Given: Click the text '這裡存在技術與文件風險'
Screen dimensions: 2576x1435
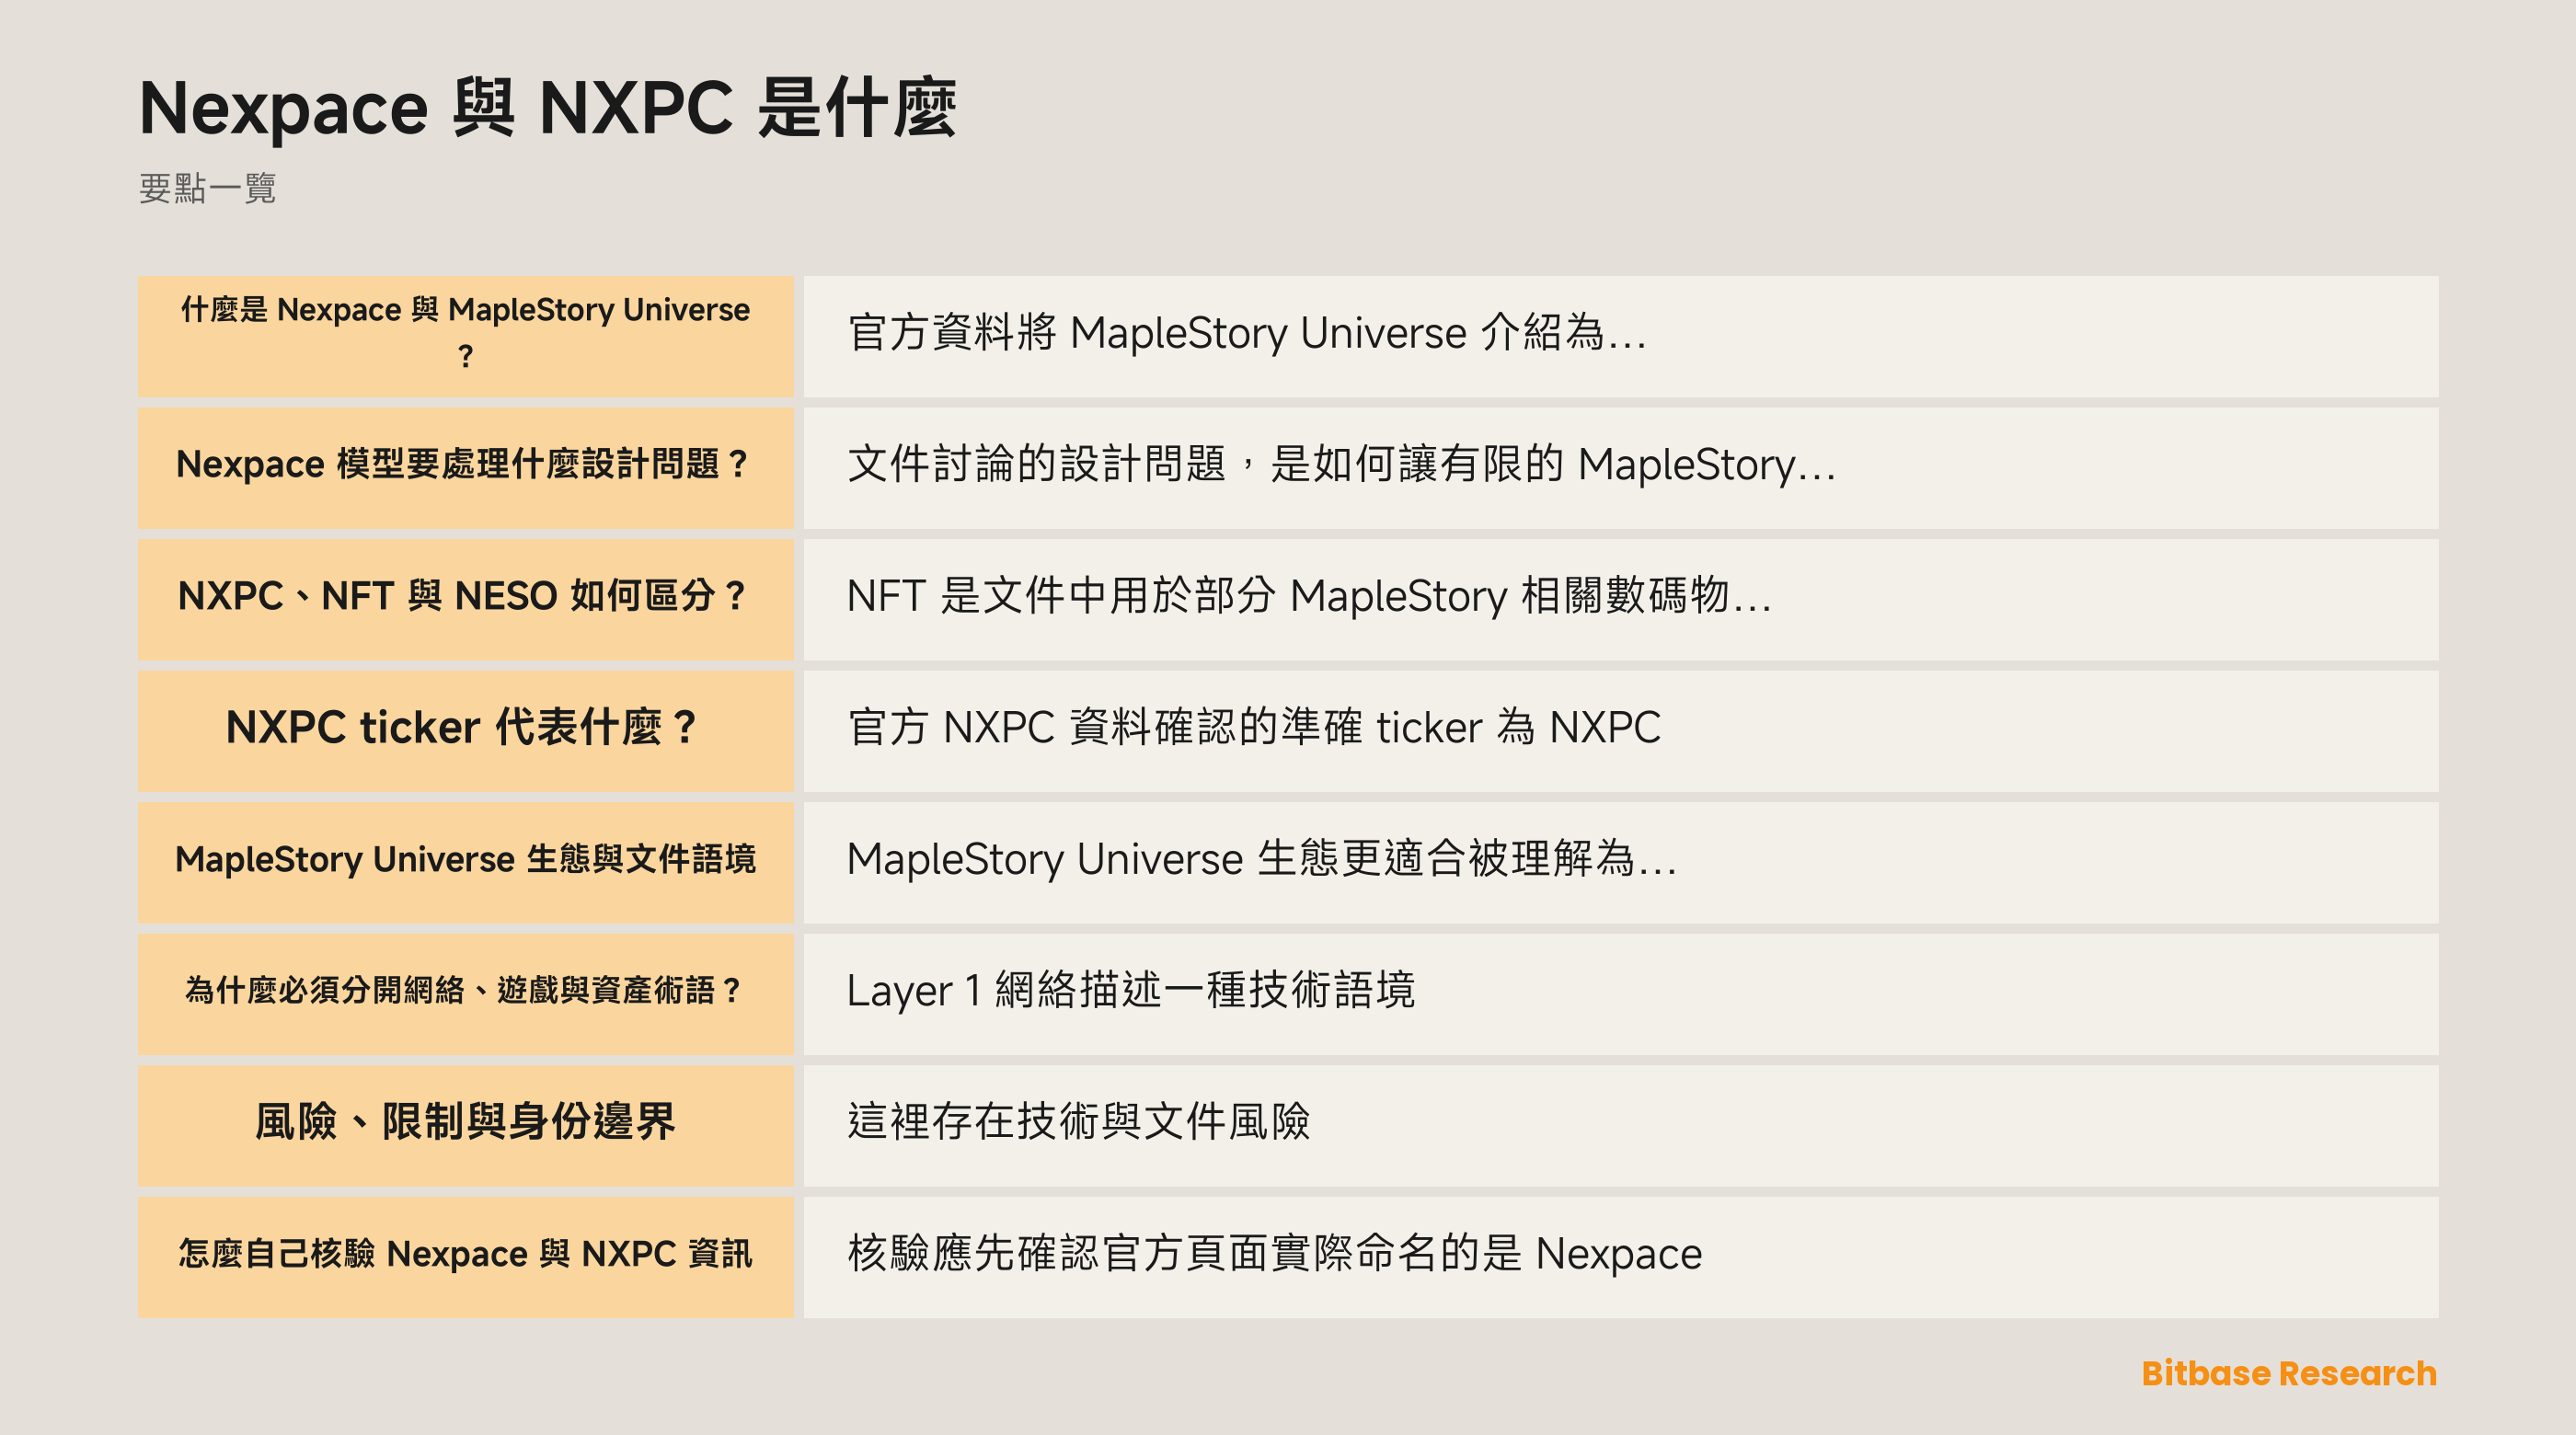Looking at the screenshot, I should pos(1078,1122).
